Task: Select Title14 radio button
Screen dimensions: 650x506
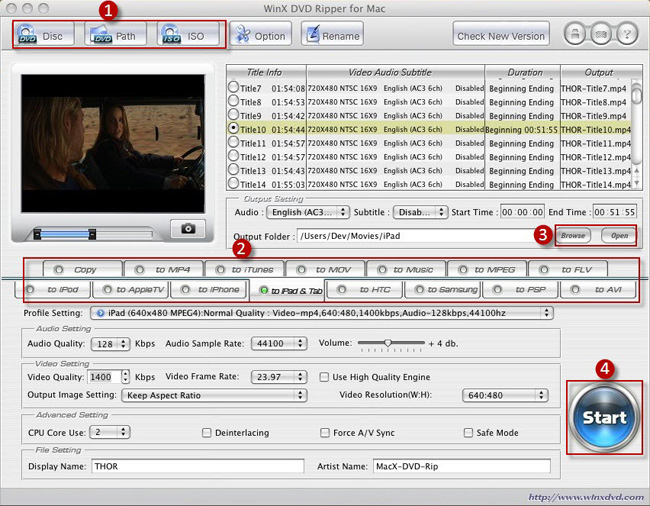Action: (233, 183)
